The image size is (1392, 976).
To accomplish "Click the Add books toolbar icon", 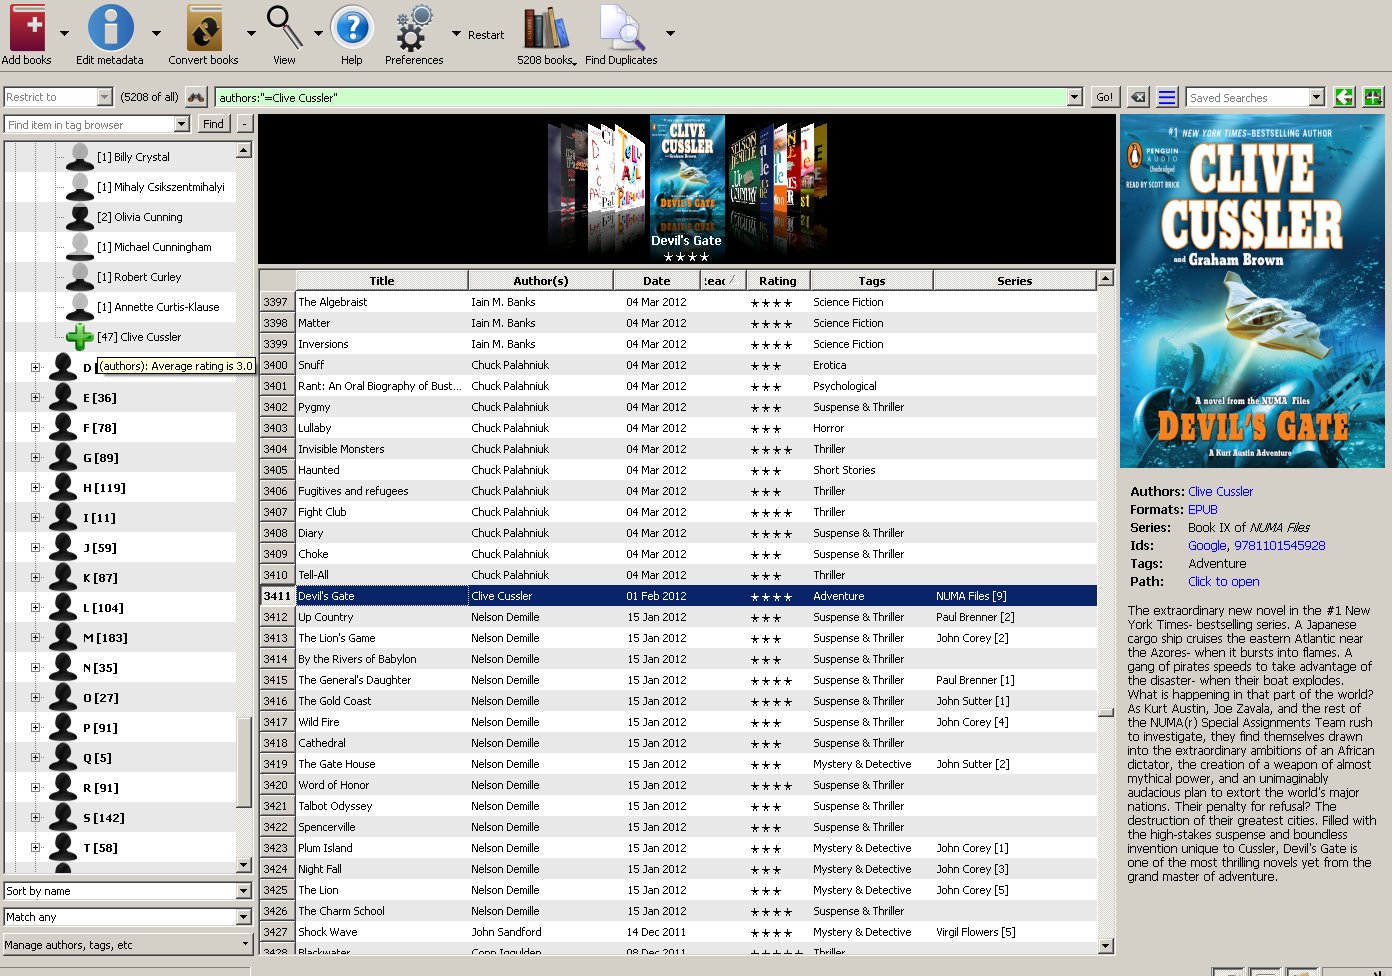I will 27,28.
